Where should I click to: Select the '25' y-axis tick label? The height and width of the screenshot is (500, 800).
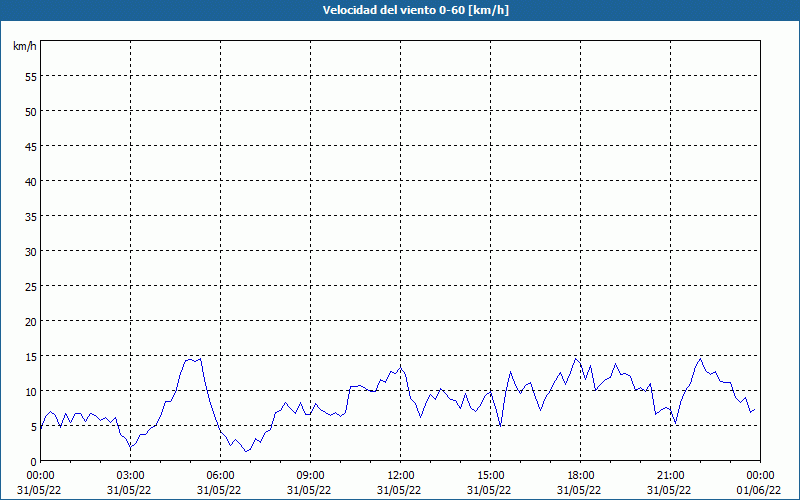(31, 286)
